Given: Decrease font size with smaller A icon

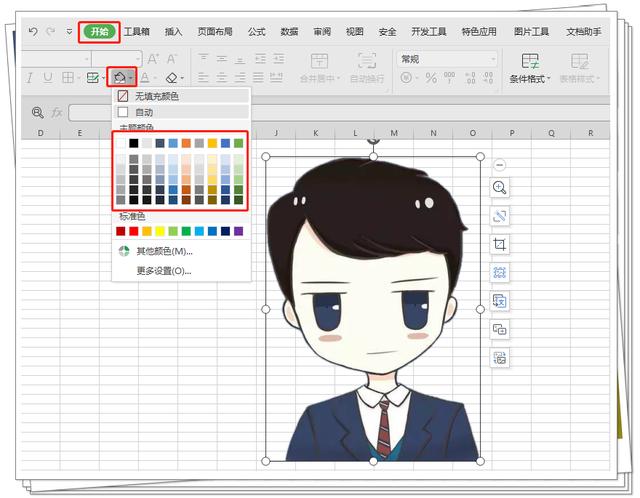Looking at the screenshot, I should point(171,59).
